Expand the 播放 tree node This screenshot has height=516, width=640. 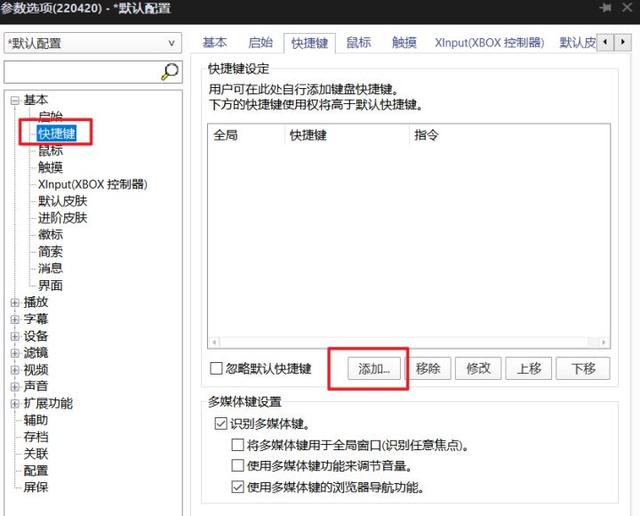[x=15, y=302]
